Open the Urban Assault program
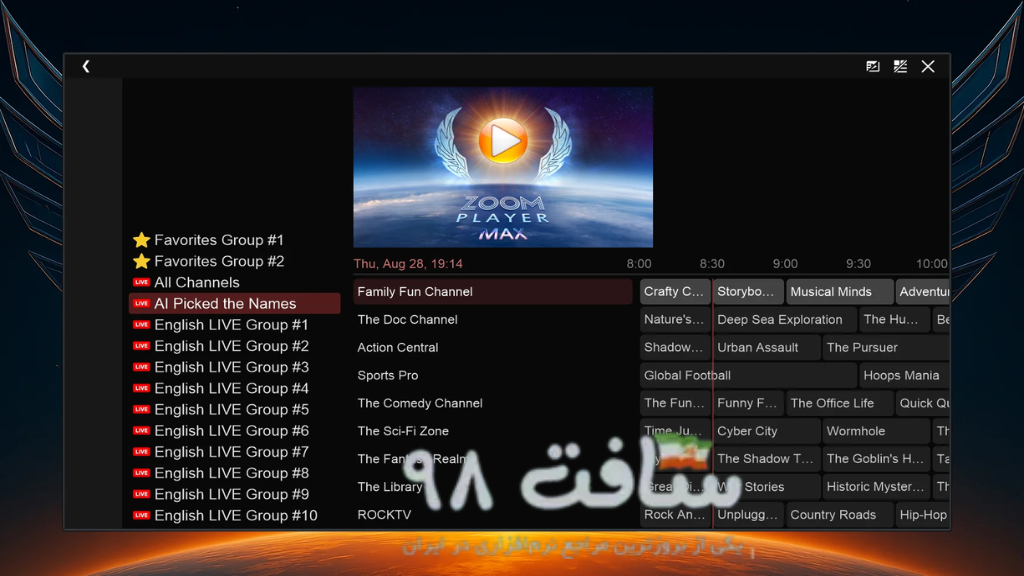 pos(766,347)
